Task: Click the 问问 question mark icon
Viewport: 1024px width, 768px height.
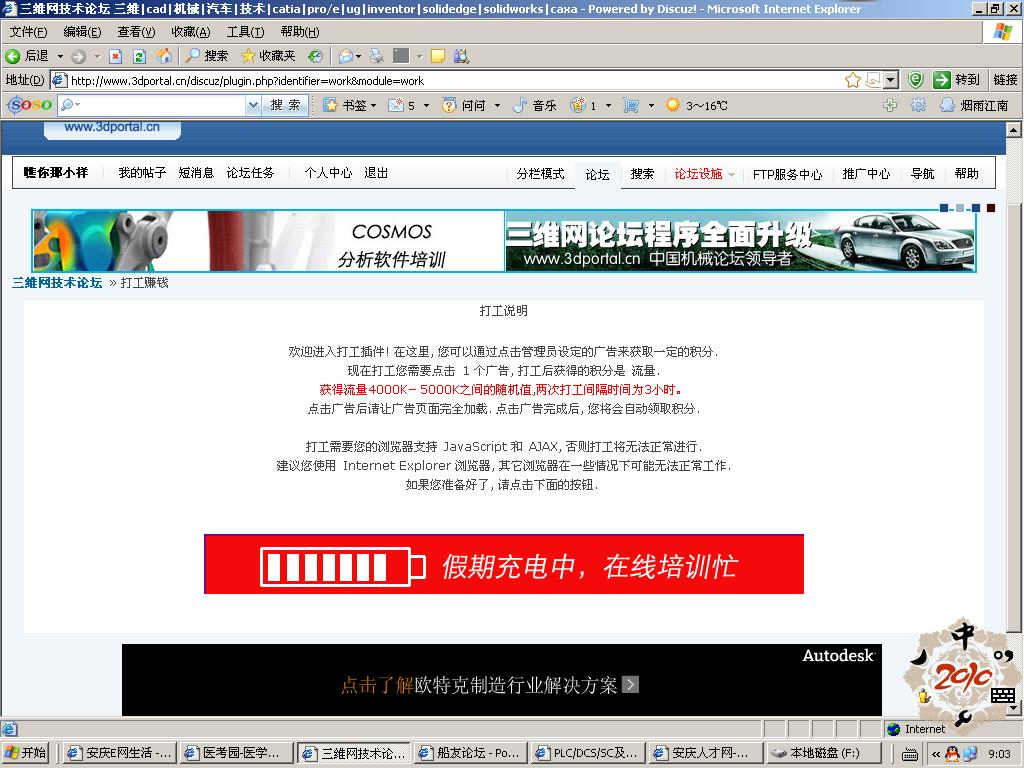Action: click(x=449, y=105)
